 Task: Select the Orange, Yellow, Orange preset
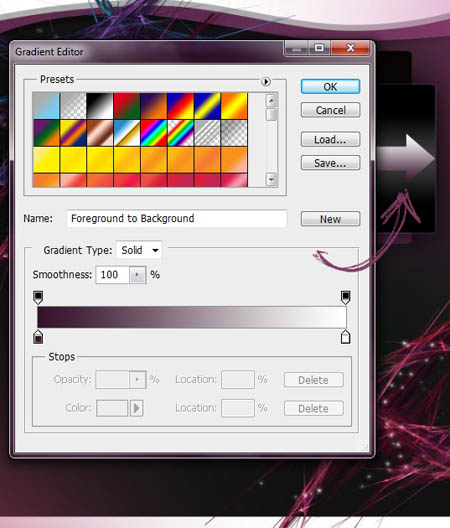pos(234,106)
